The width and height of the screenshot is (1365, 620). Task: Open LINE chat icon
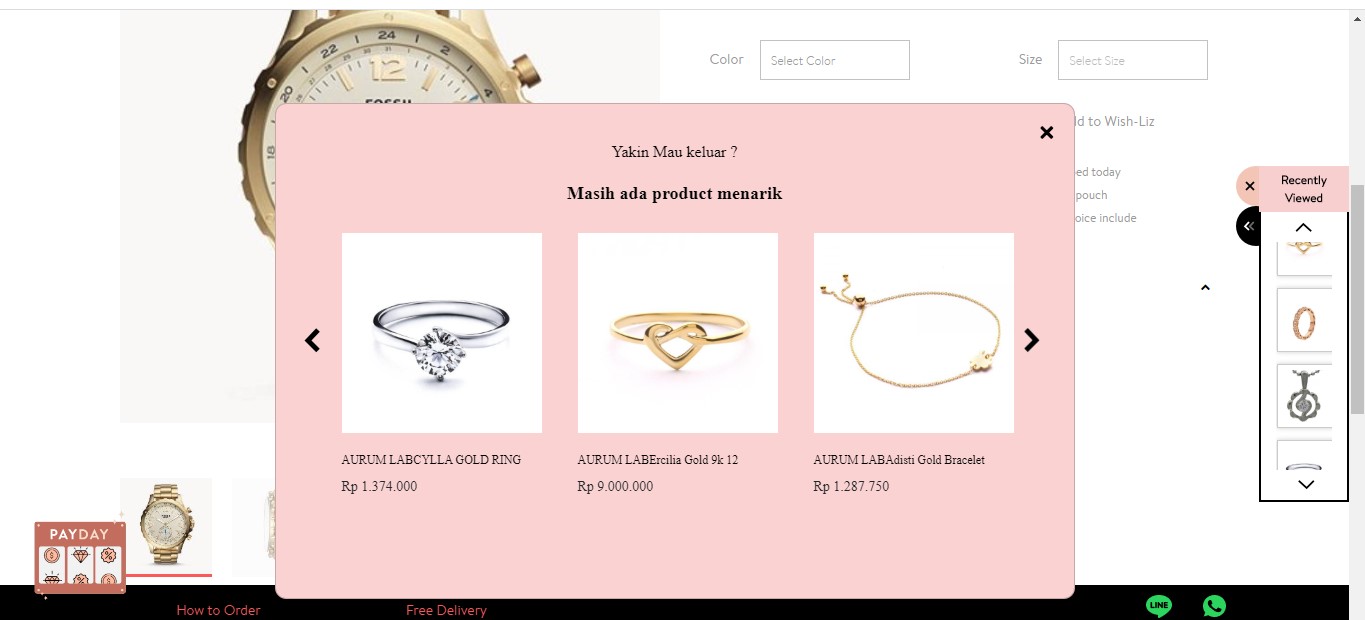pyautogui.click(x=1159, y=605)
